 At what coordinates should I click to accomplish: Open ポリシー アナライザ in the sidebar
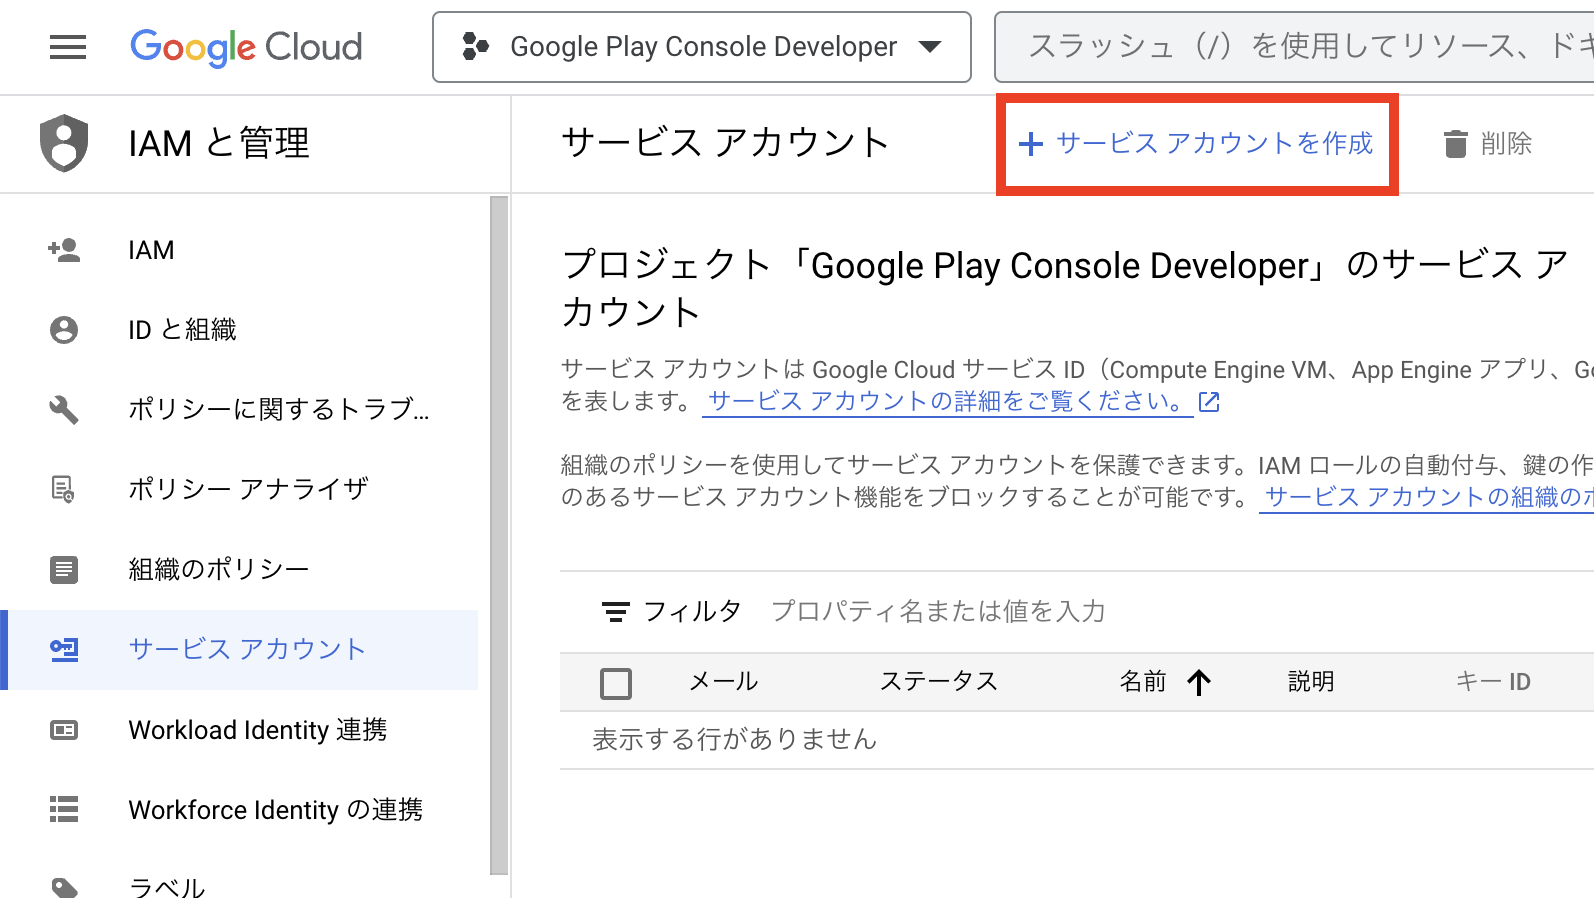pos(239,489)
